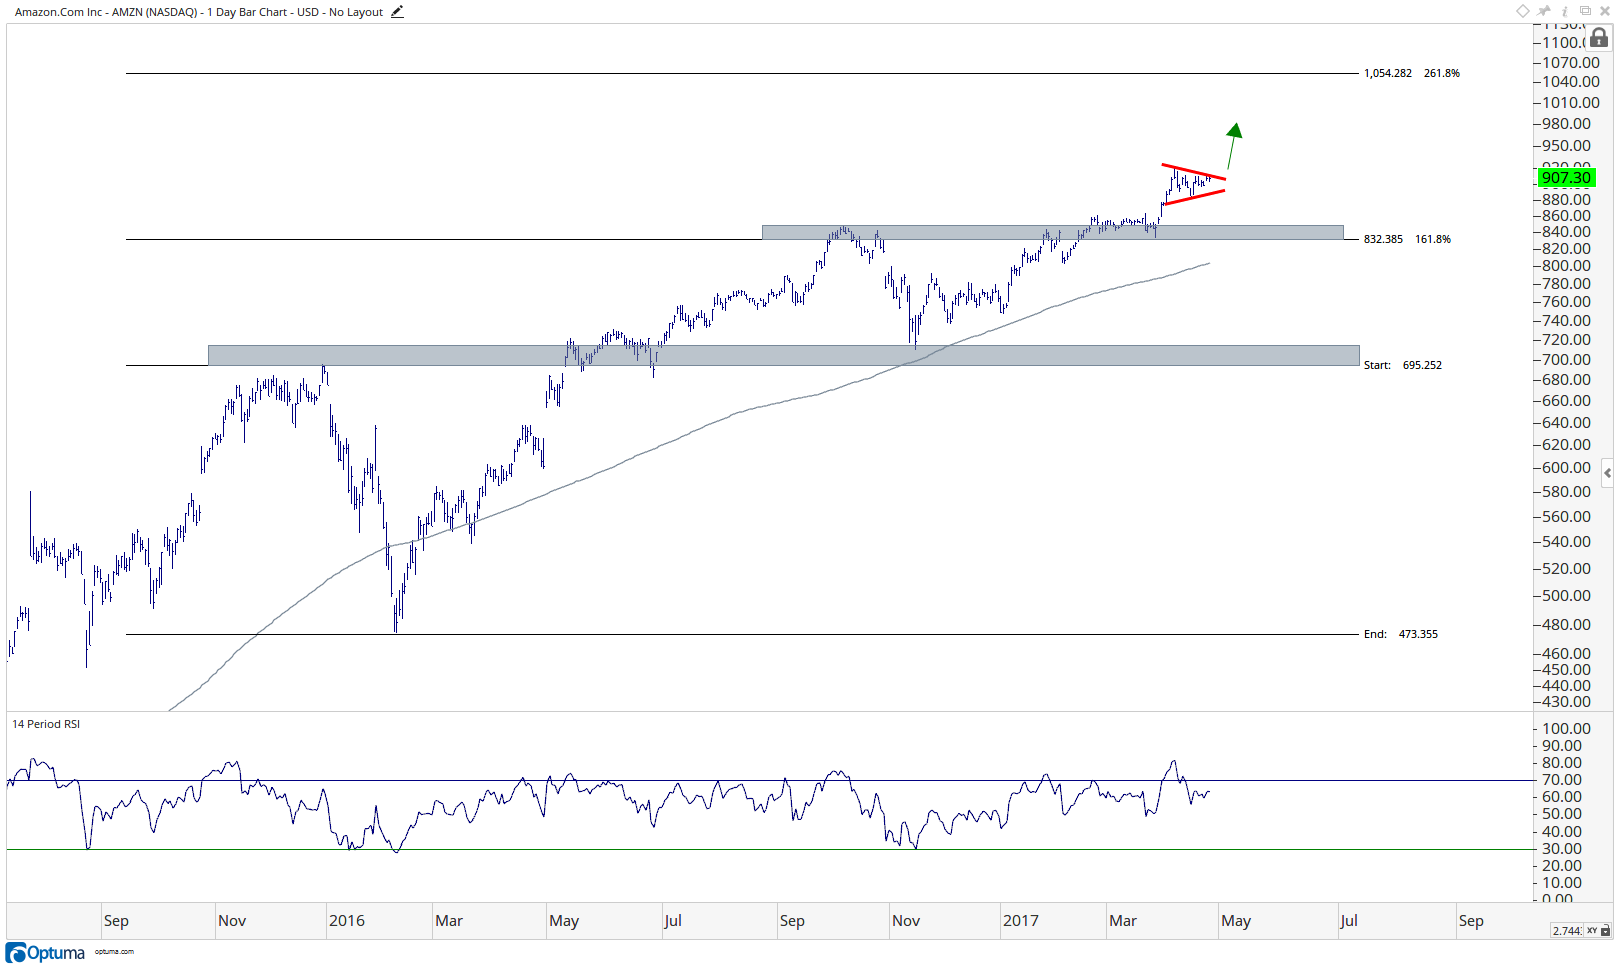Click the 70.00 RSI scale label
Screen dimensions: 1620x967
pyautogui.click(x=1562, y=780)
